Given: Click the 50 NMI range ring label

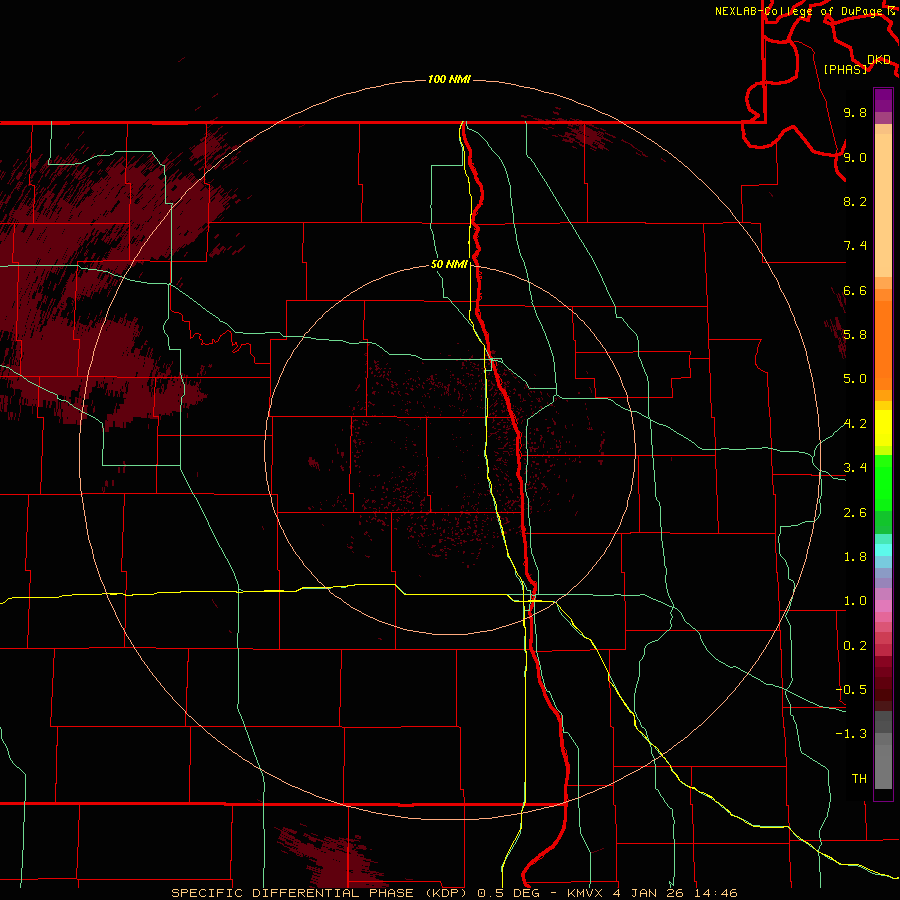Looking at the screenshot, I should (449, 264).
